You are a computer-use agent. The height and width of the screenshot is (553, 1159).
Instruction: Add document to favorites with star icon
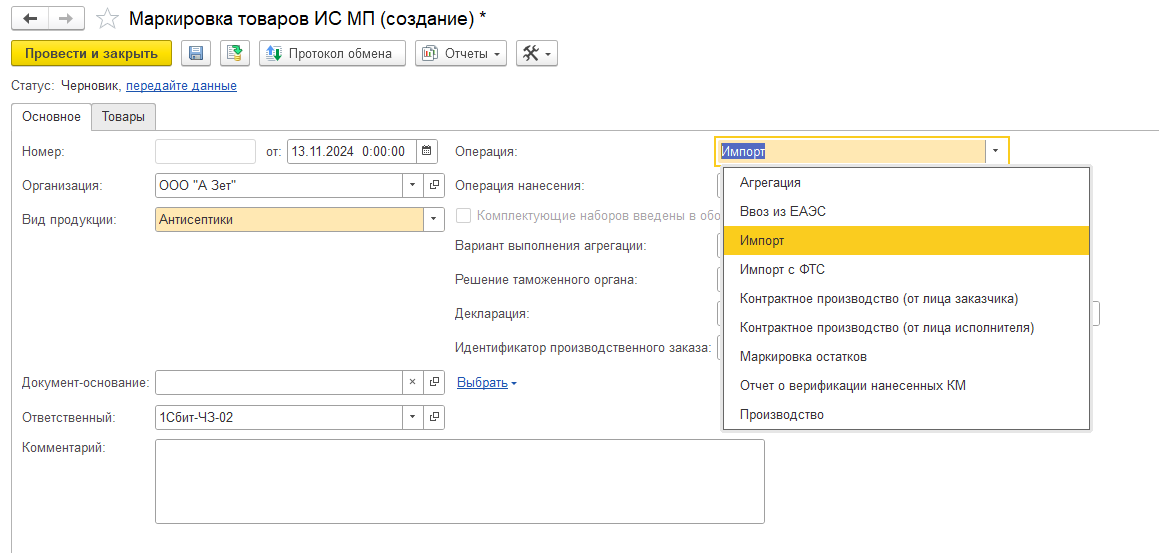tap(107, 19)
